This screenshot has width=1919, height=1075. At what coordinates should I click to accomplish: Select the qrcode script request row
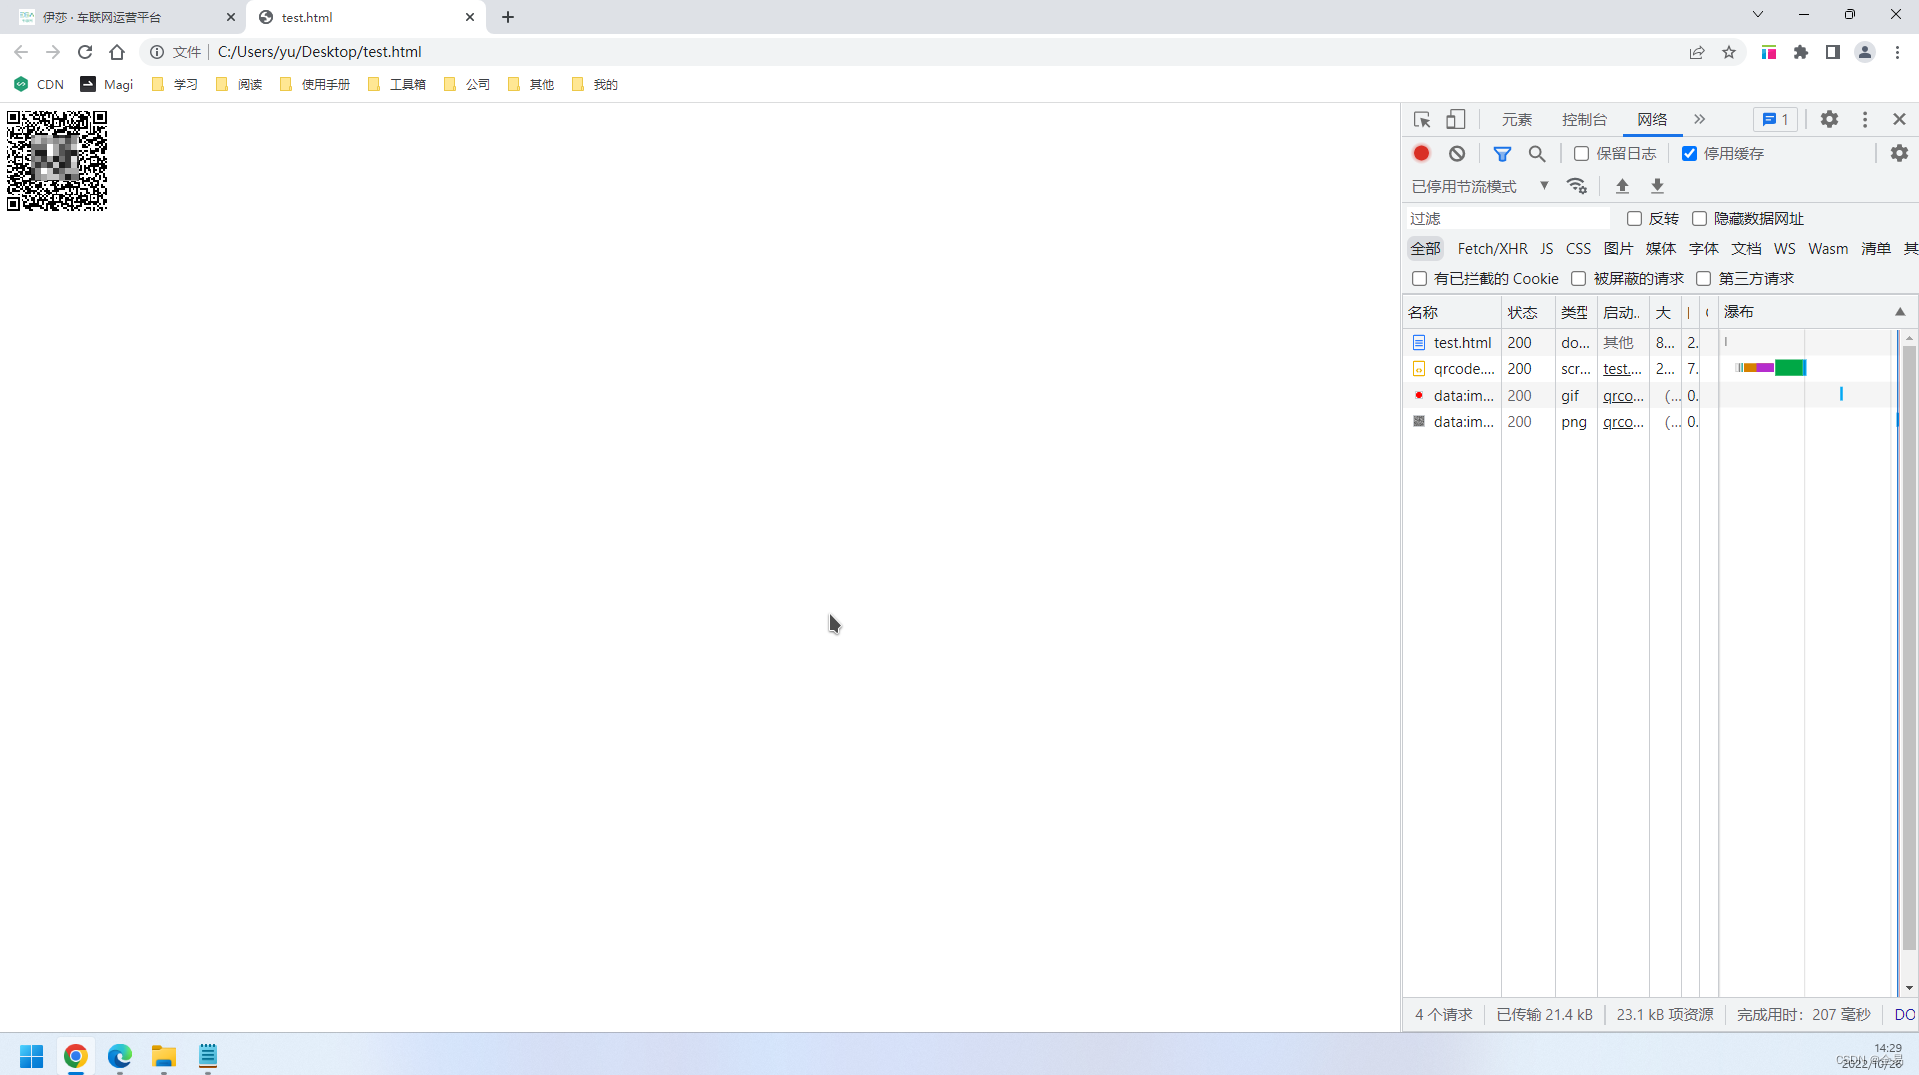pos(1650,368)
